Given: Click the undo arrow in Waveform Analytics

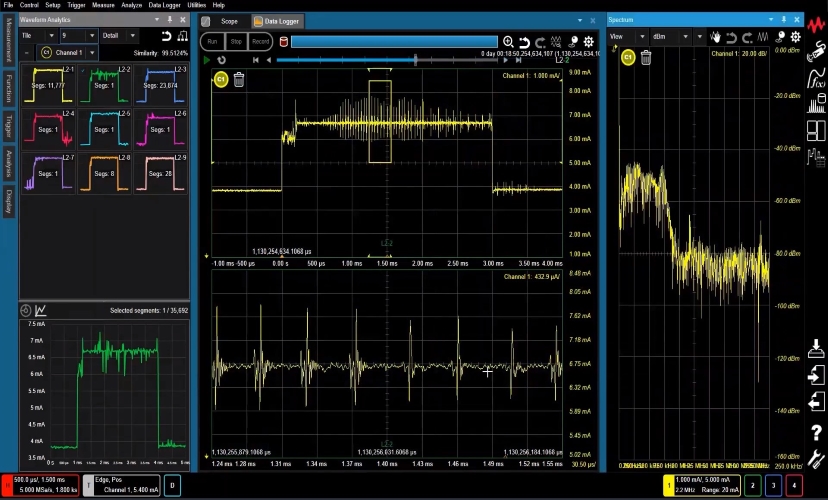Looking at the screenshot, I should pos(166,36).
